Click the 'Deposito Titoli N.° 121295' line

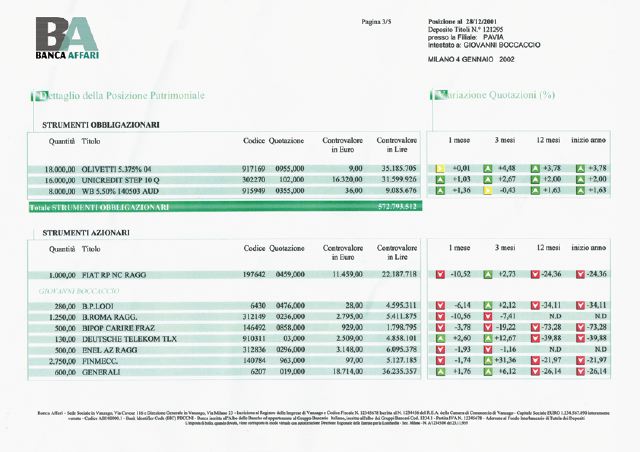[x=465, y=29]
